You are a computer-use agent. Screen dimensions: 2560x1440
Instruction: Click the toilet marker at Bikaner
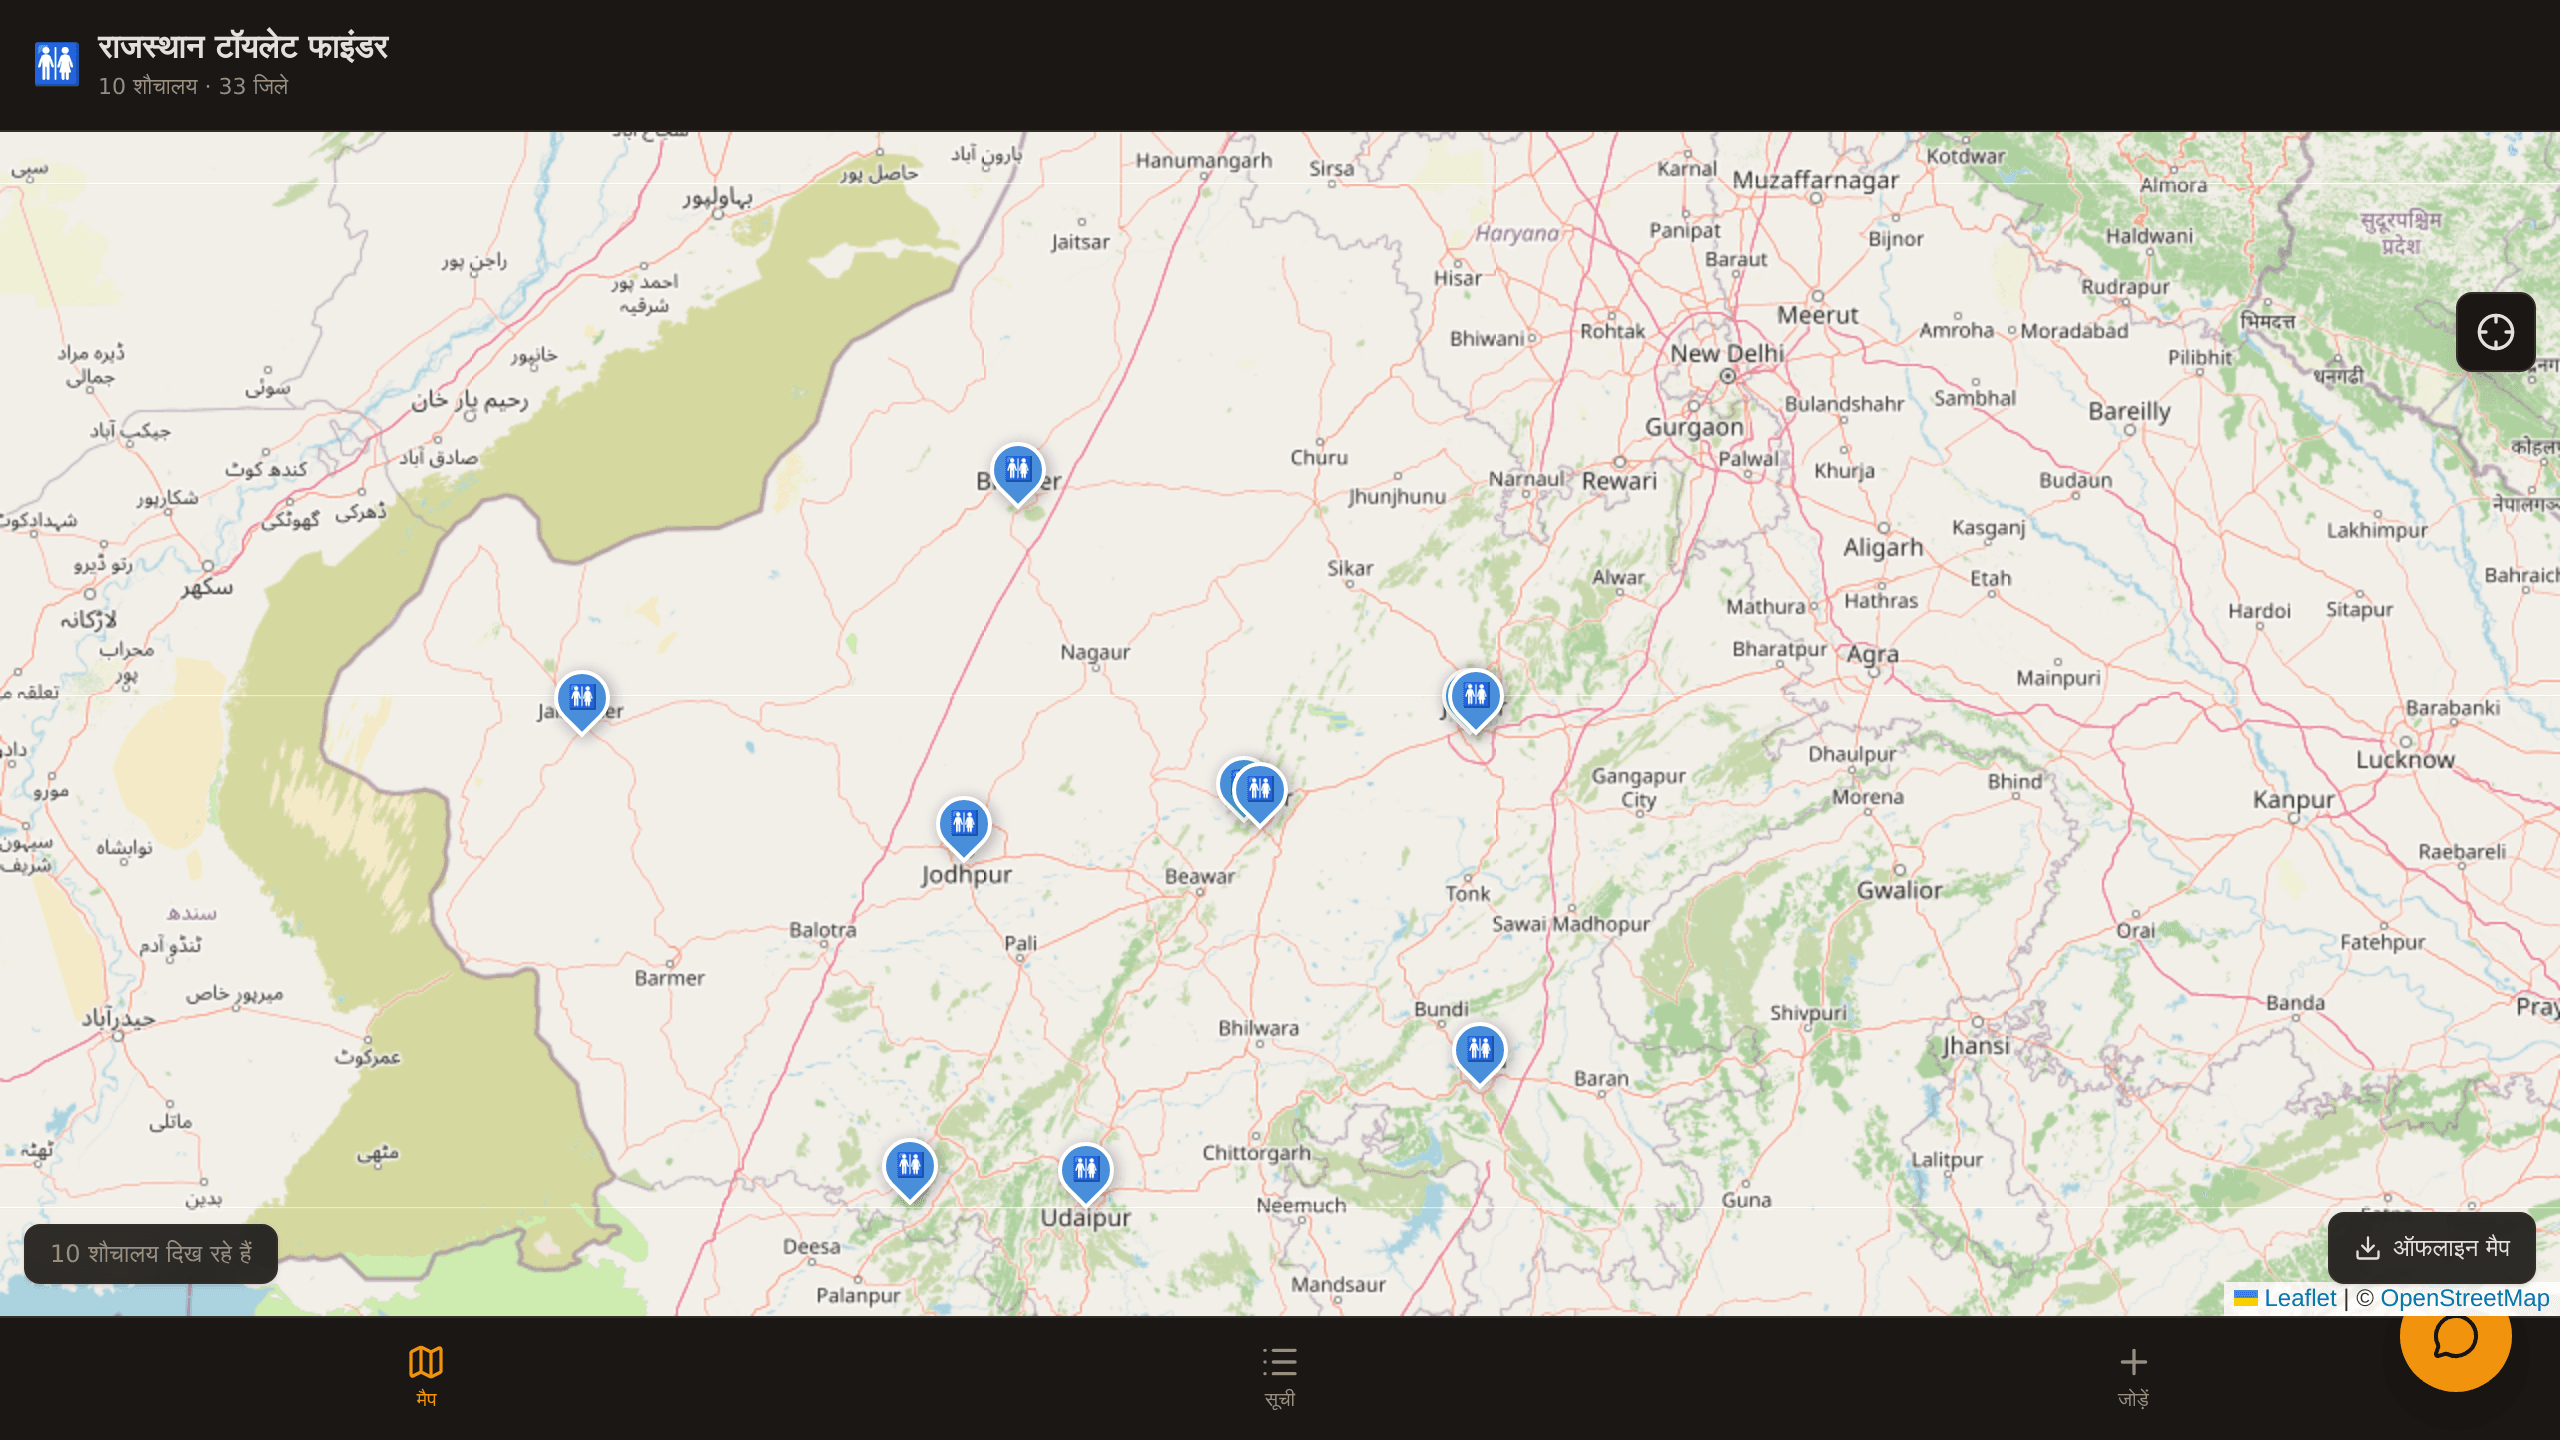(1018, 472)
